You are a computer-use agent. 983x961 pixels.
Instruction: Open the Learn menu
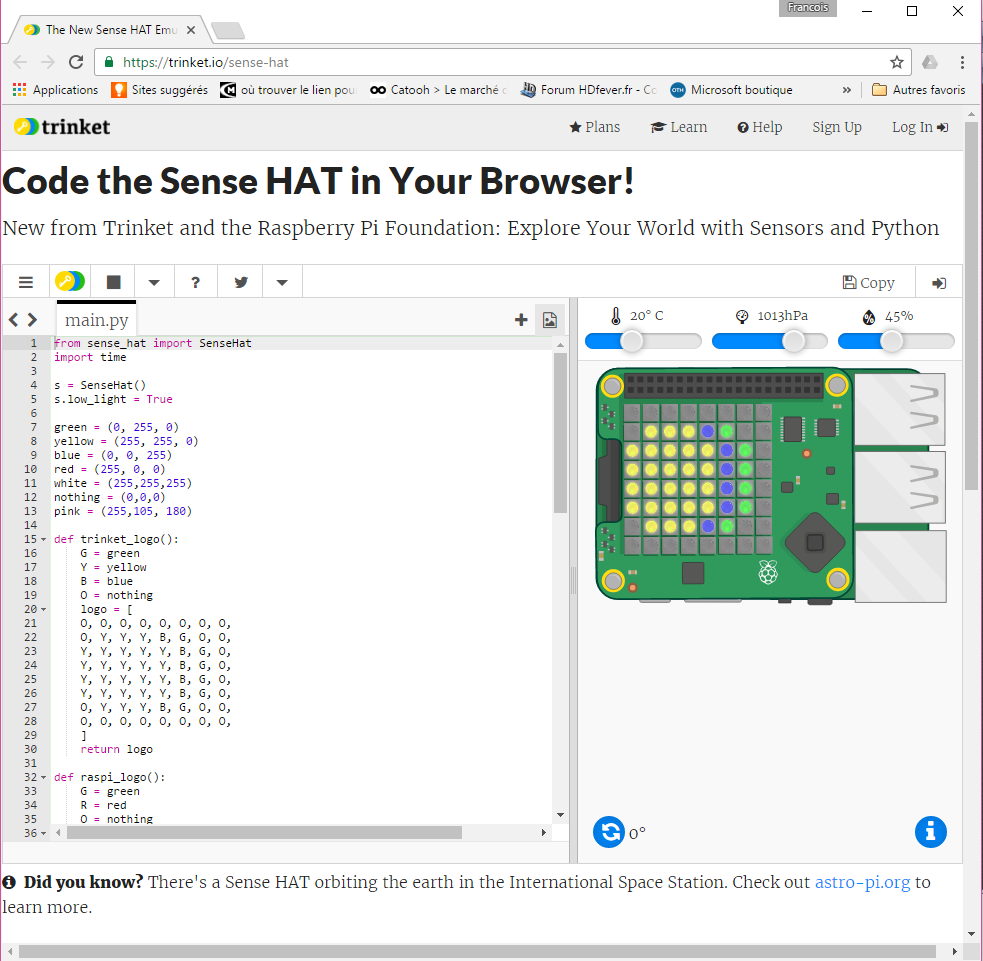point(678,127)
